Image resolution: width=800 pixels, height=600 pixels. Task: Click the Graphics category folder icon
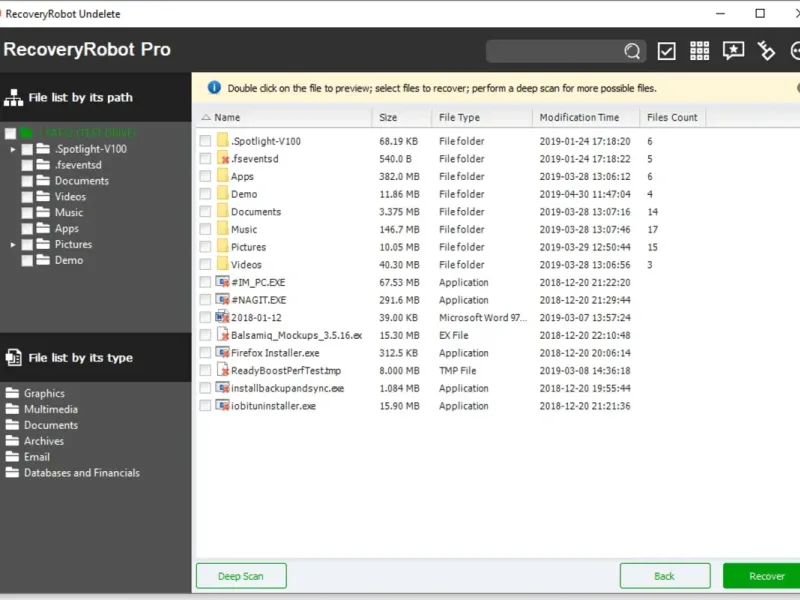[x=12, y=393]
